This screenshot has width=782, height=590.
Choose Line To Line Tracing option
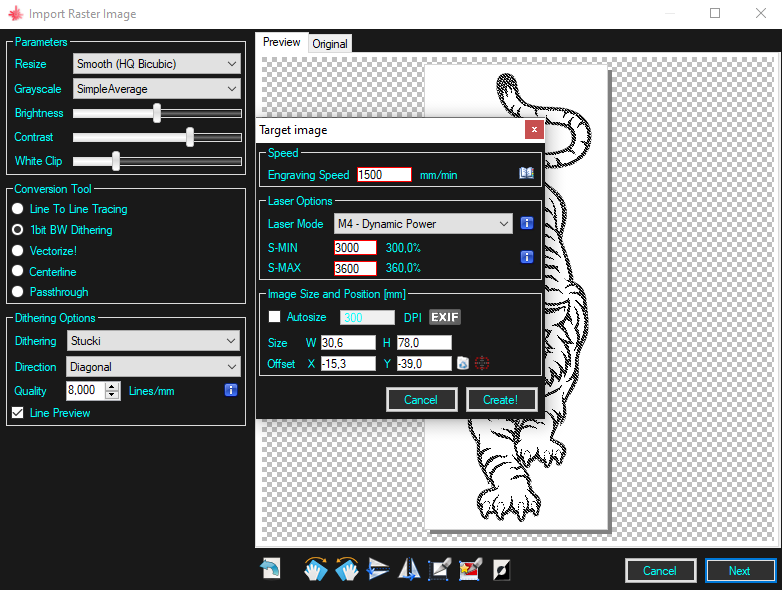[18, 209]
